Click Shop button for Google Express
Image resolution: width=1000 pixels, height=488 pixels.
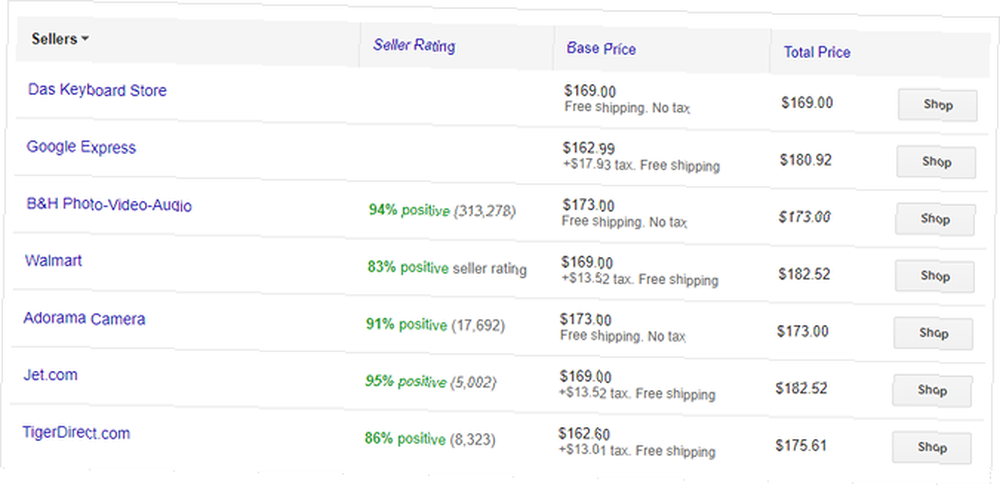coord(936,162)
